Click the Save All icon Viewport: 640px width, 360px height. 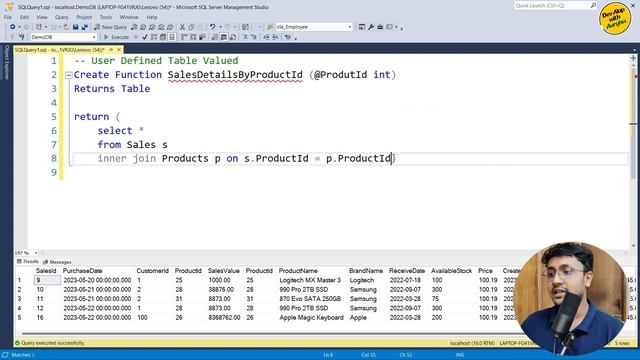84,27
